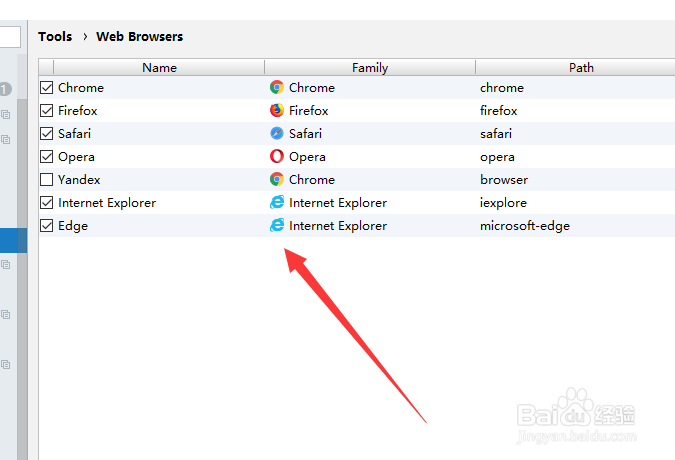Click the Safari compass icon

(x=277, y=133)
